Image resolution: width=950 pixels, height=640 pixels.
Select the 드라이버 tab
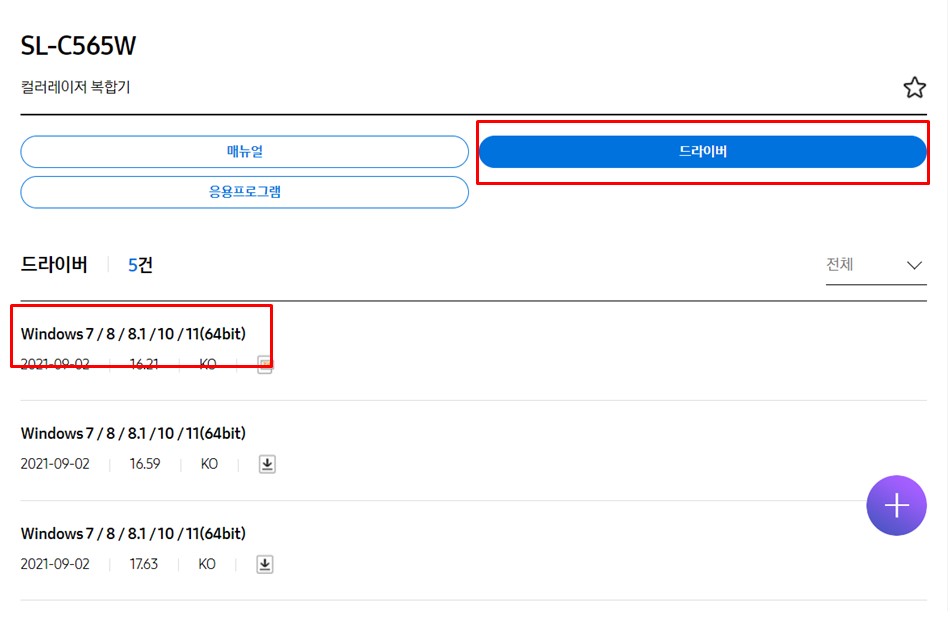coord(702,152)
